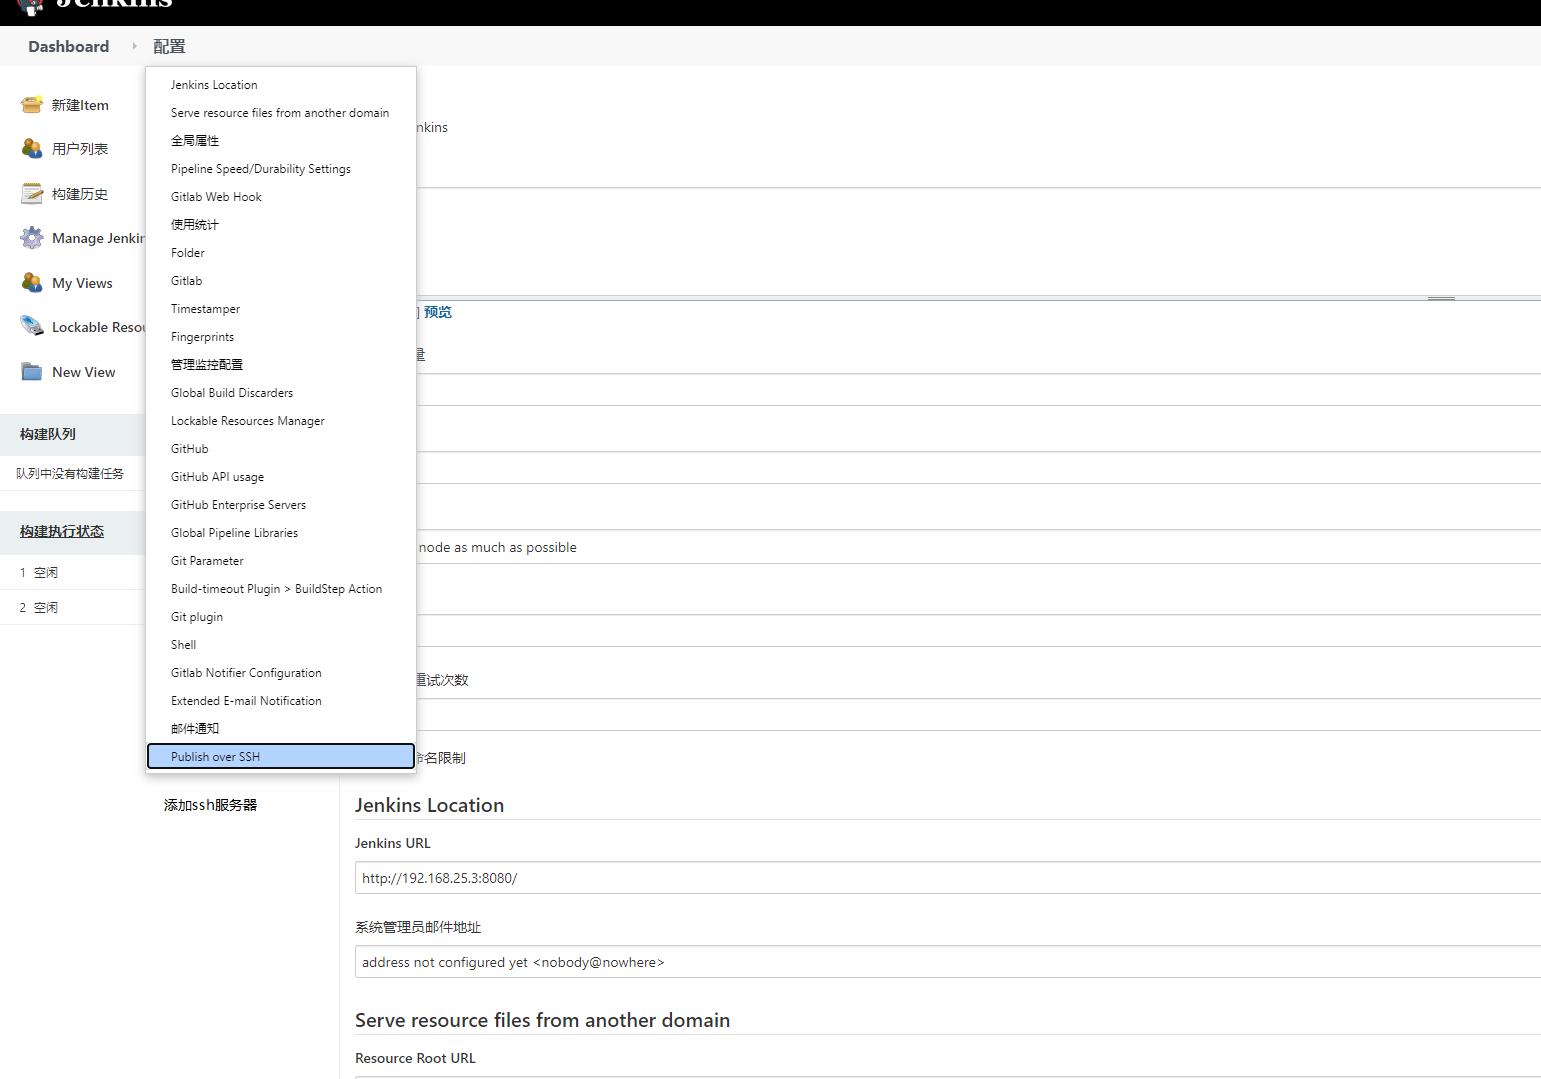Click executor 1 空闲 row

click(72, 573)
